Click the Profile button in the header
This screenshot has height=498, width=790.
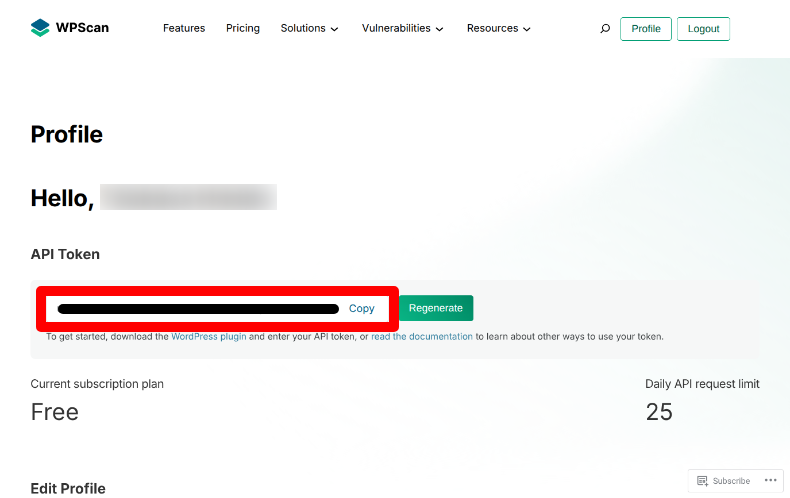point(646,29)
